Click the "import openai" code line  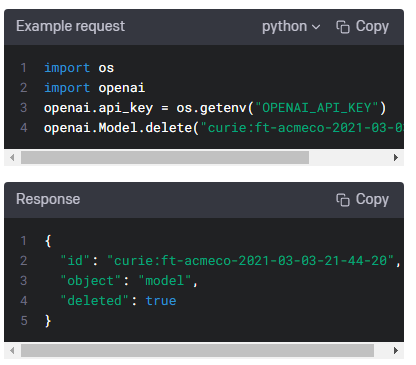[94, 88]
